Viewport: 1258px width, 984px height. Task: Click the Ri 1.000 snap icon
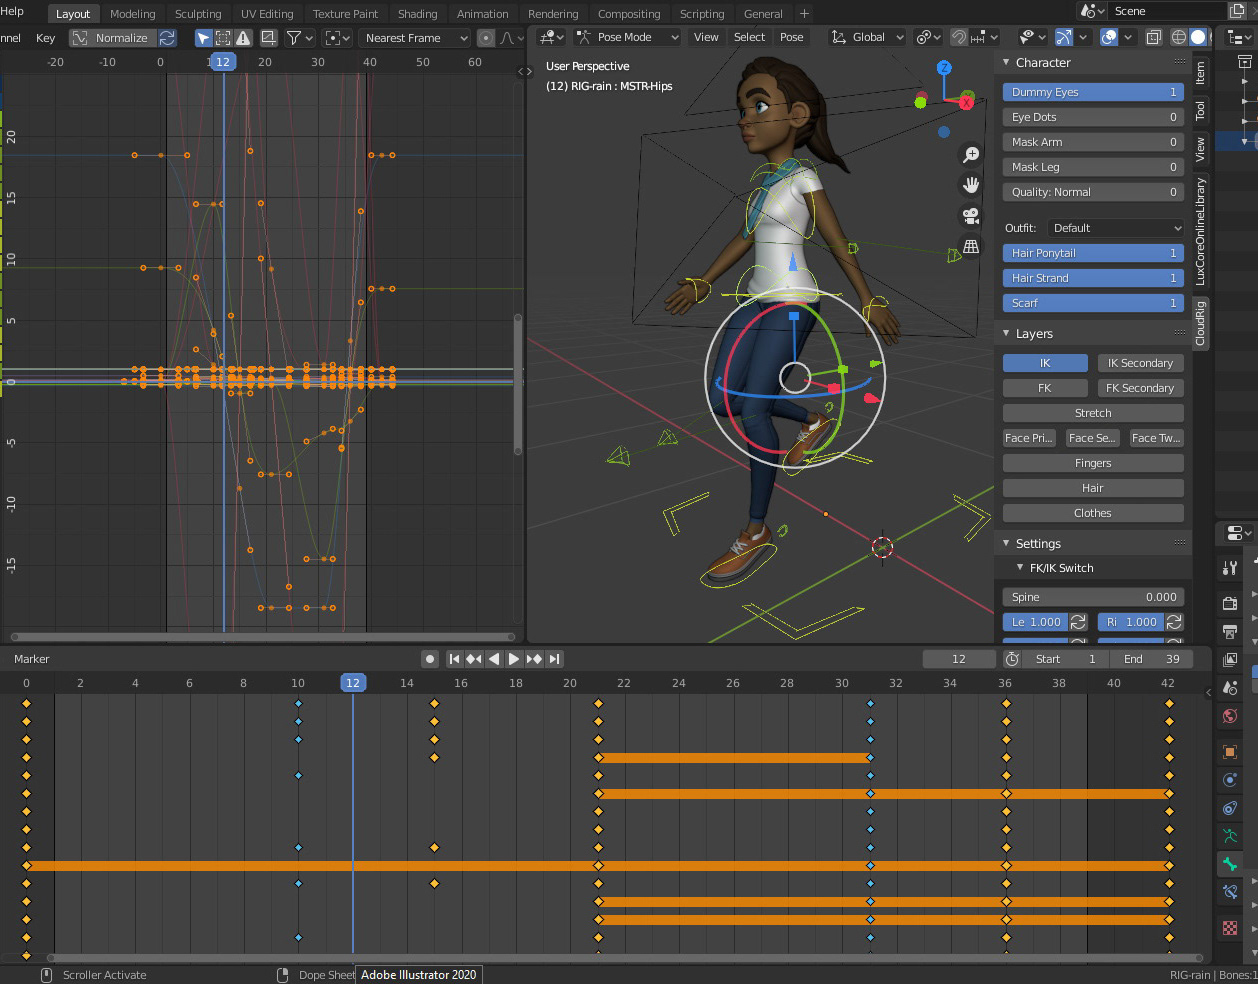(x=1174, y=622)
